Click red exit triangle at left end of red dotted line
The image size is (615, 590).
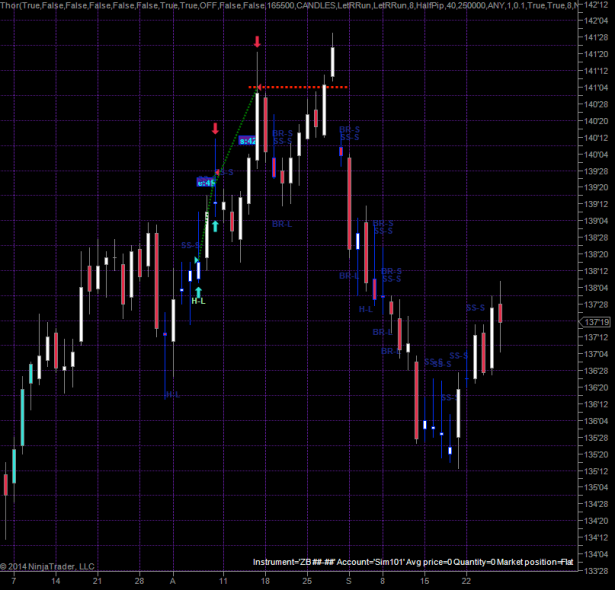pyautogui.click(x=259, y=87)
